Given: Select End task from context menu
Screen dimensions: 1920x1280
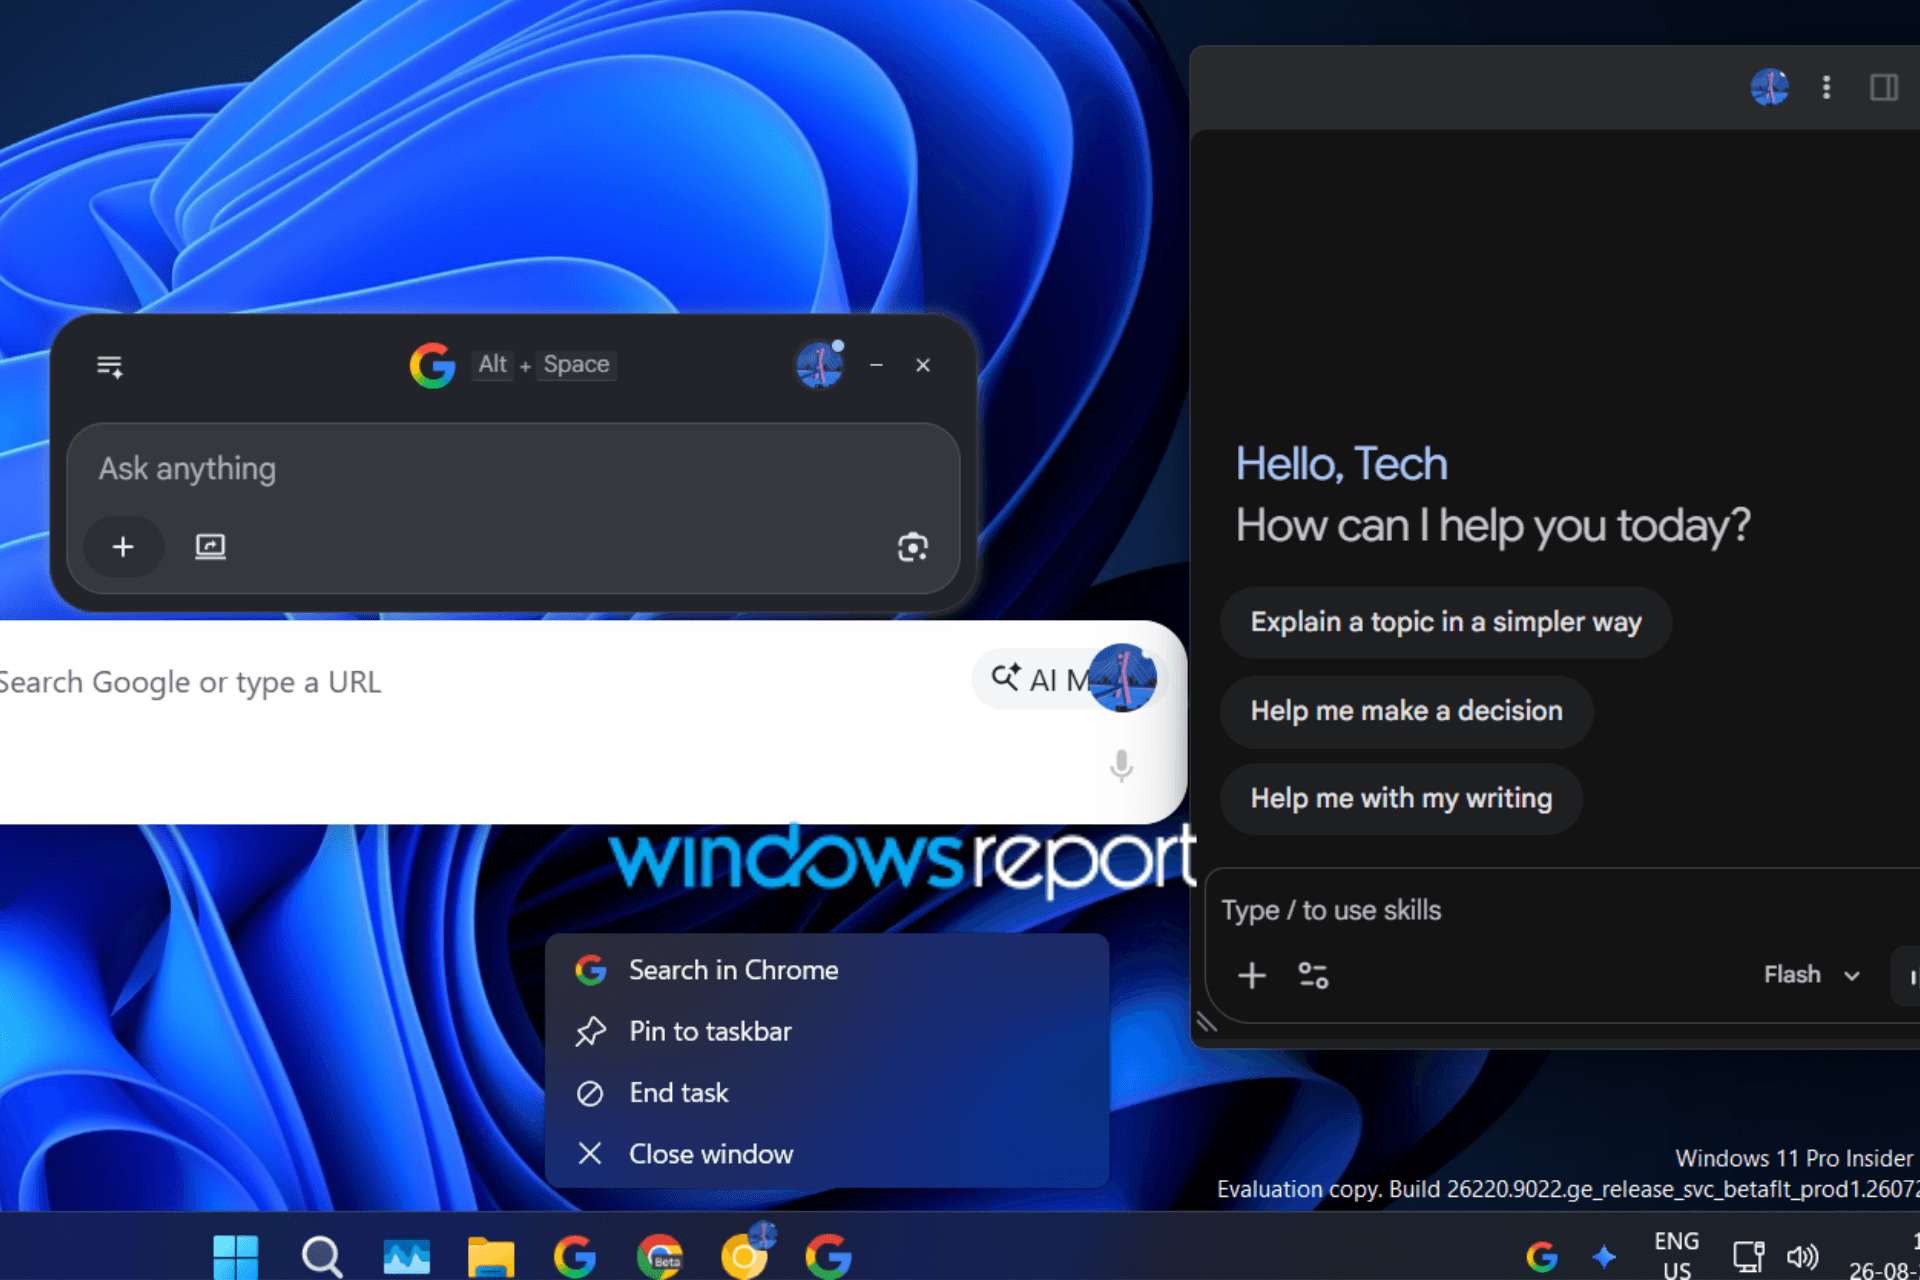Looking at the screenshot, I should coord(827,1093).
